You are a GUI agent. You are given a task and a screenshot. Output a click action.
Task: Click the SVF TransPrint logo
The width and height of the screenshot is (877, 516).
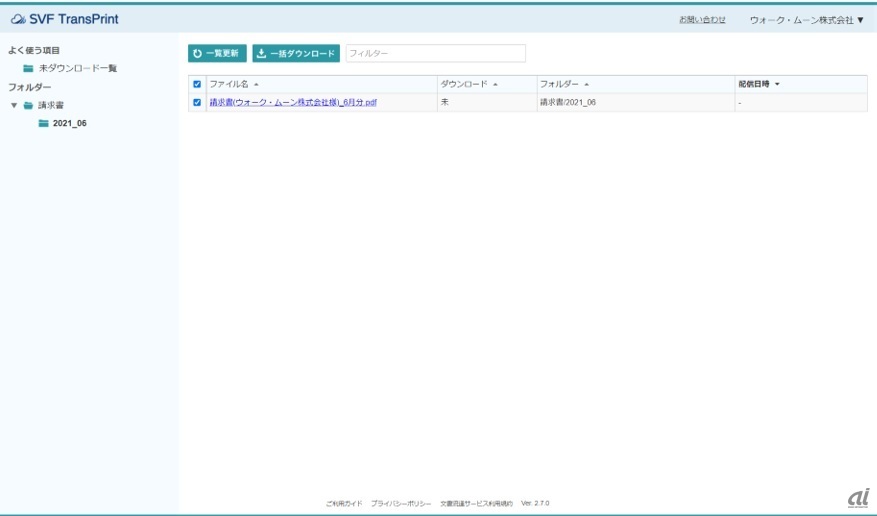tap(65, 19)
